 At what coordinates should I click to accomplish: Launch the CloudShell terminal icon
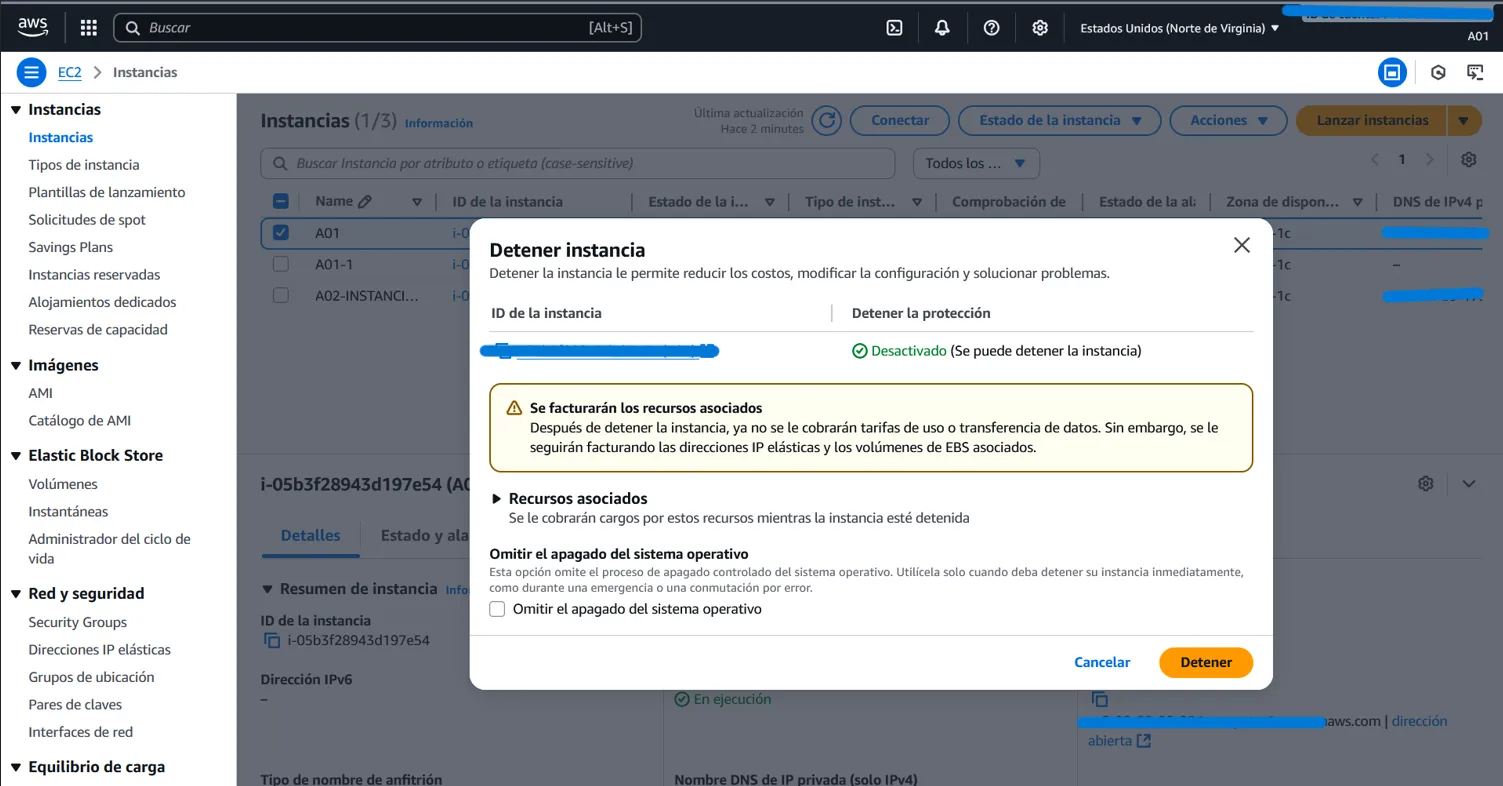tap(894, 28)
